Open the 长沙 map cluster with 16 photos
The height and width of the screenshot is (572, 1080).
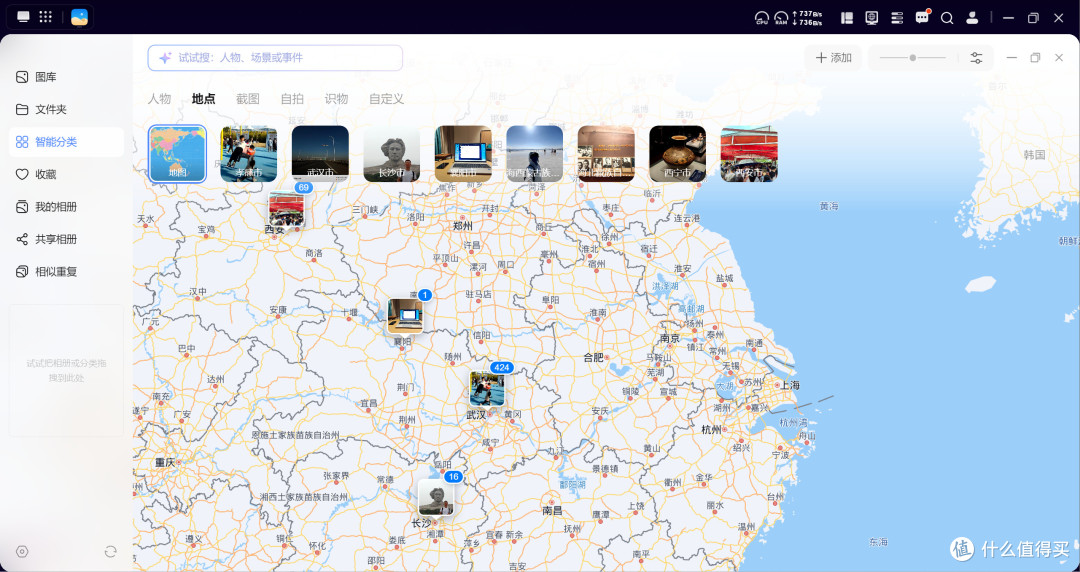point(436,498)
